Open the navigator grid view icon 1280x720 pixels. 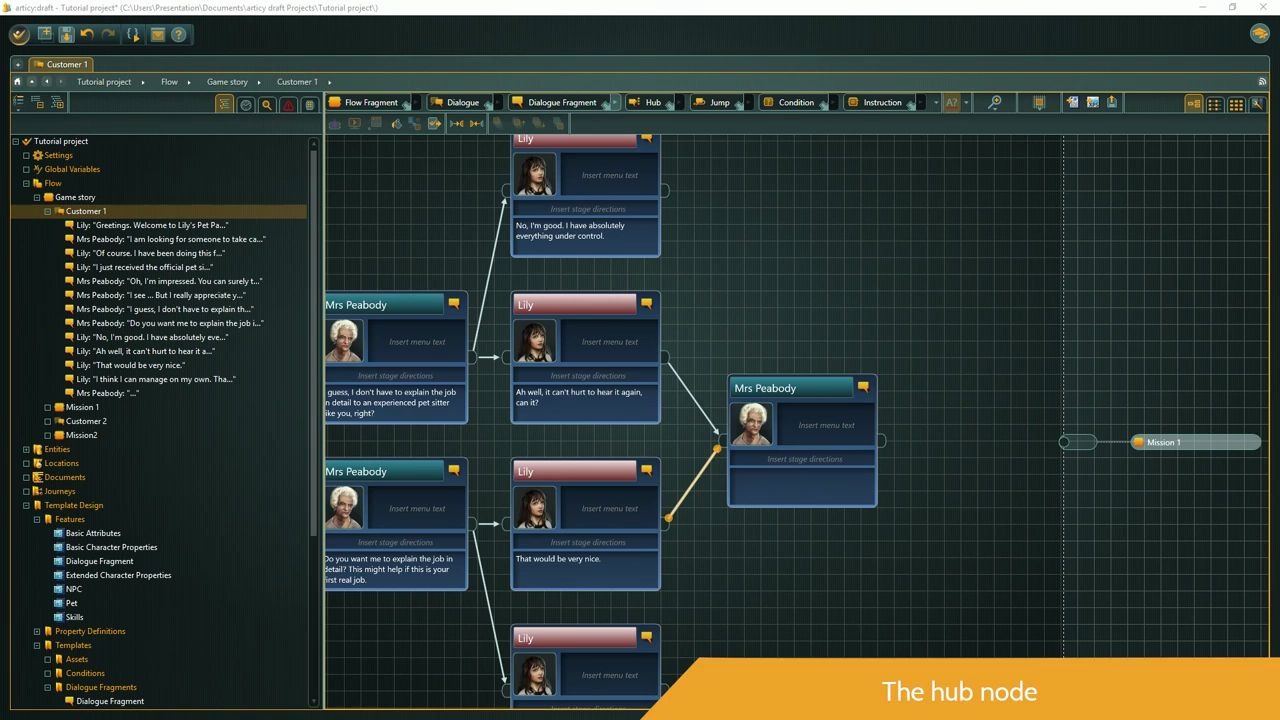(309, 104)
